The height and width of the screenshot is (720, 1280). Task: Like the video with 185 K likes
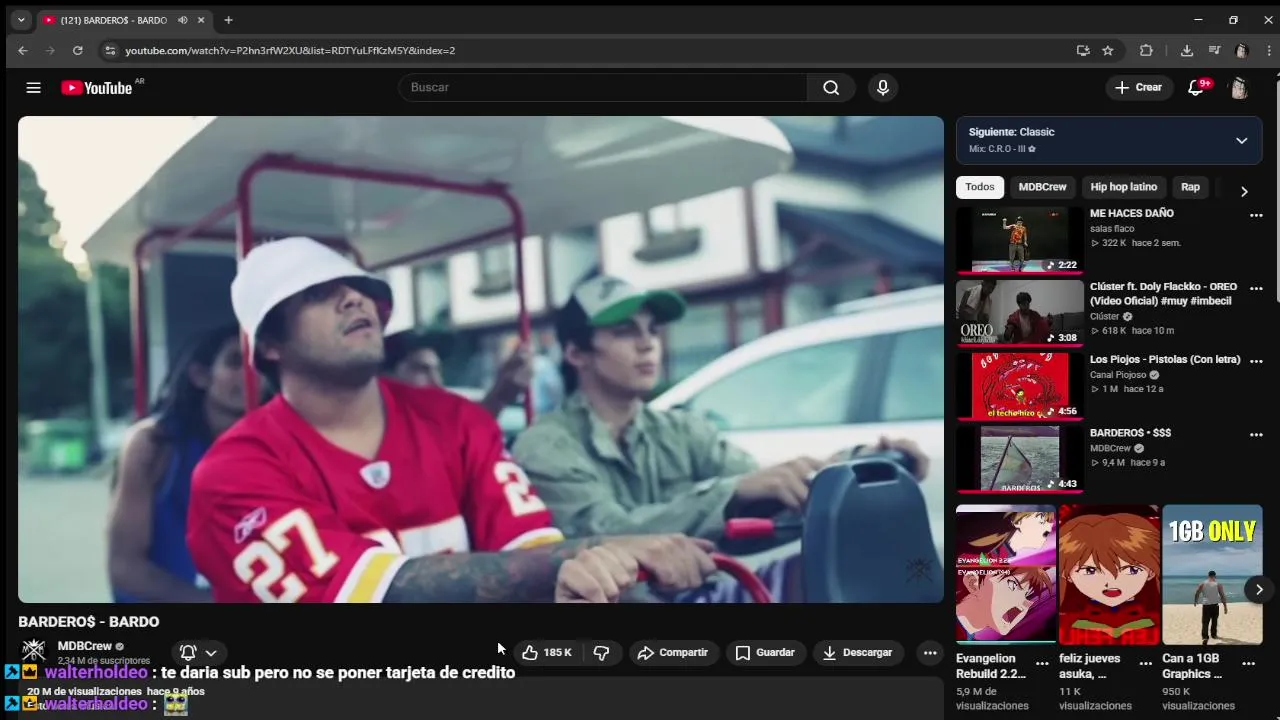pos(547,653)
